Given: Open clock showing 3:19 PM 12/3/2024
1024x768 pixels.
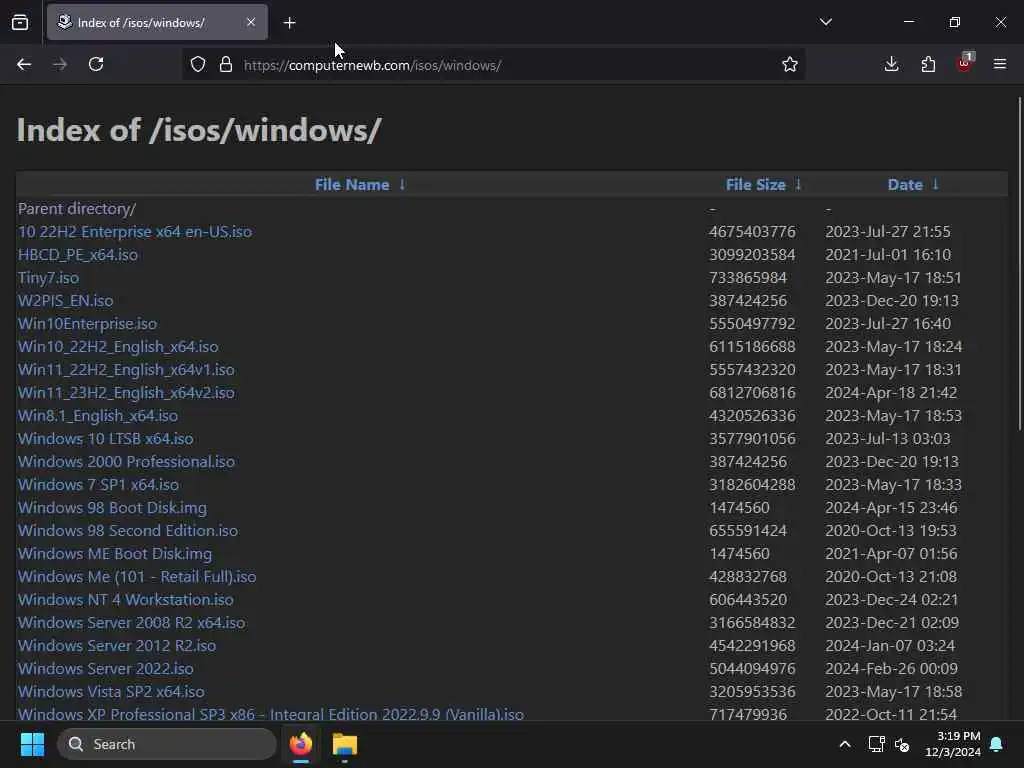Looking at the screenshot, I should pos(953,744).
